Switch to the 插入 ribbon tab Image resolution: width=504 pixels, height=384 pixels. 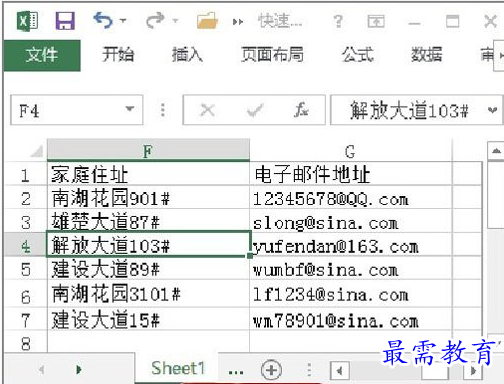[x=187, y=55]
